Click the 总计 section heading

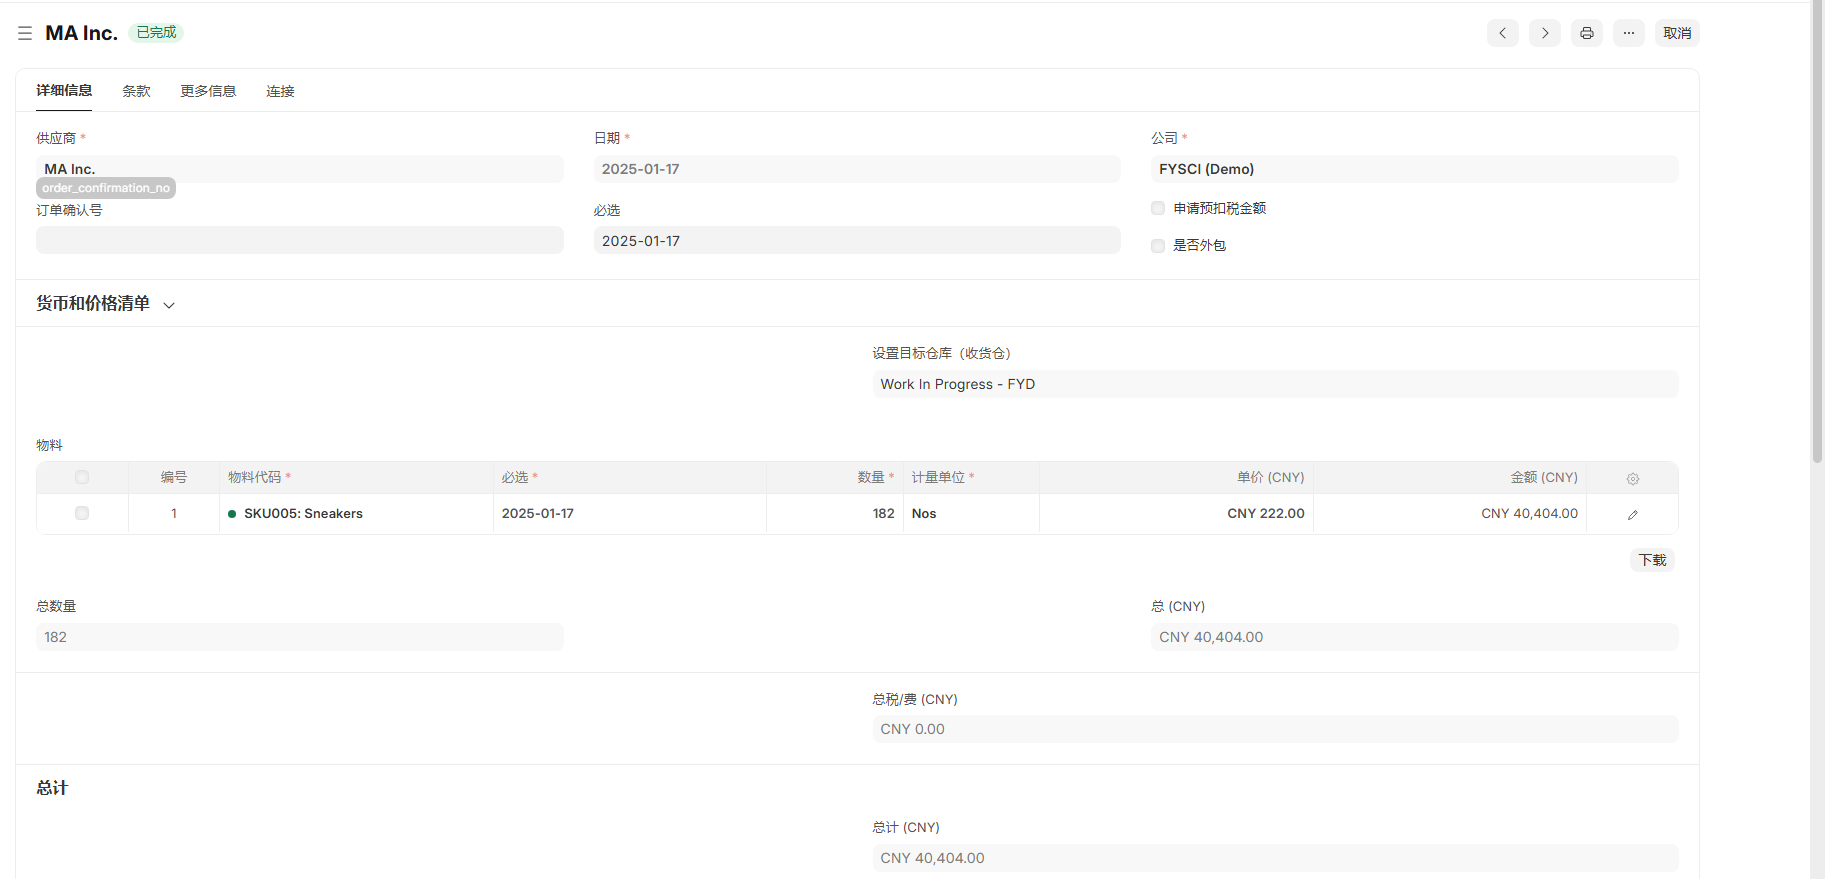(x=52, y=788)
